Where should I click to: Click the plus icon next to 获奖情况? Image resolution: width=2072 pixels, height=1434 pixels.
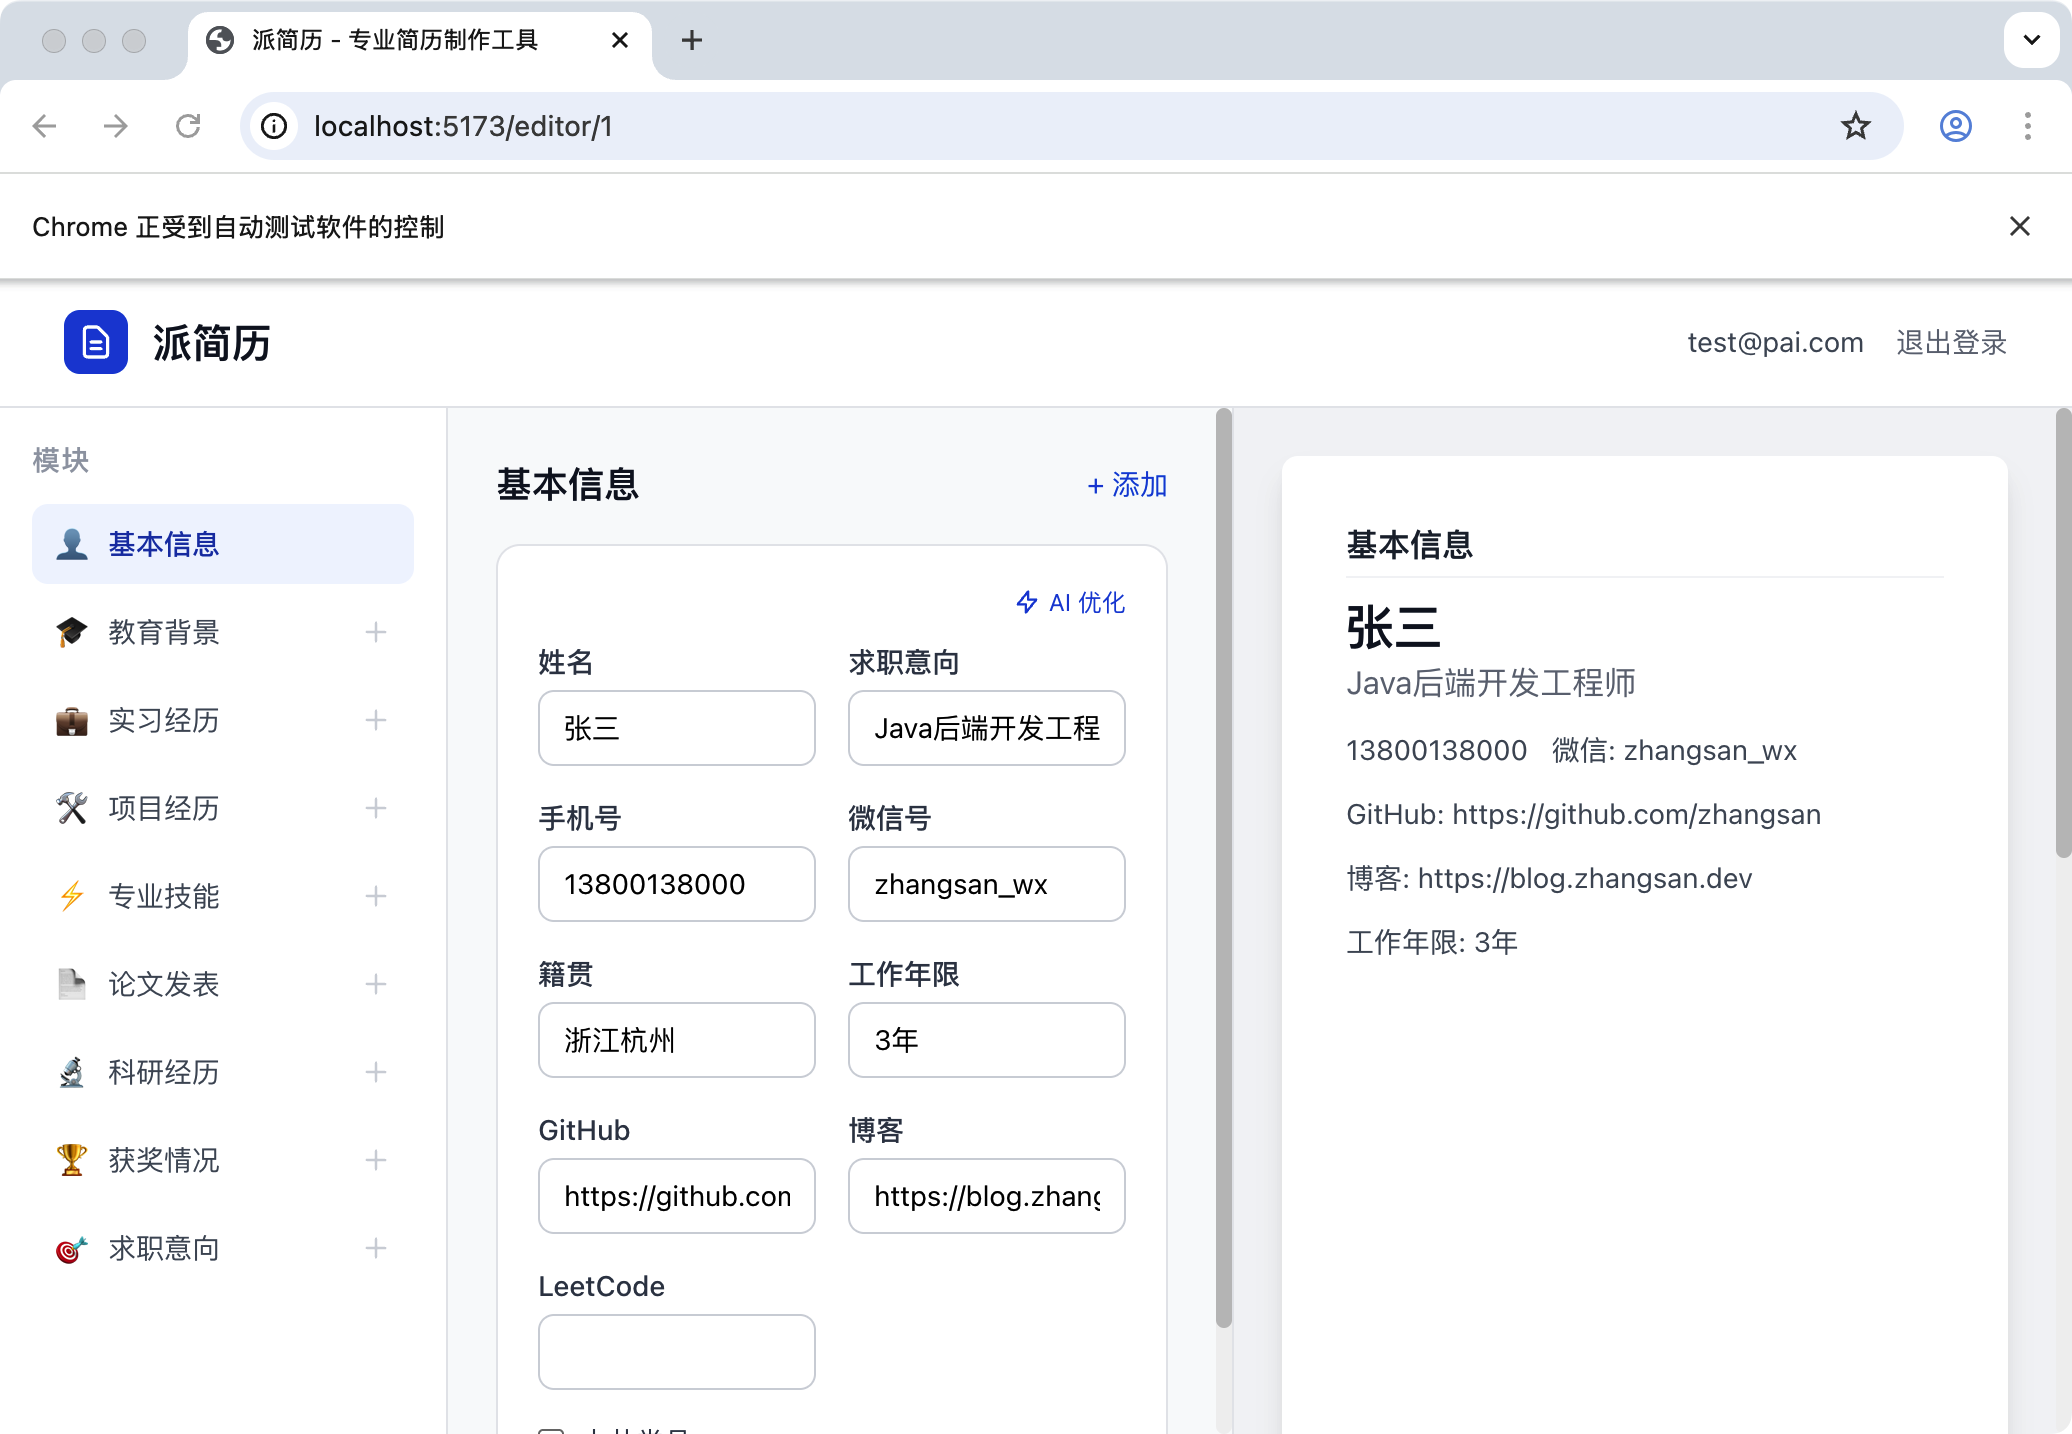click(x=376, y=1160)
